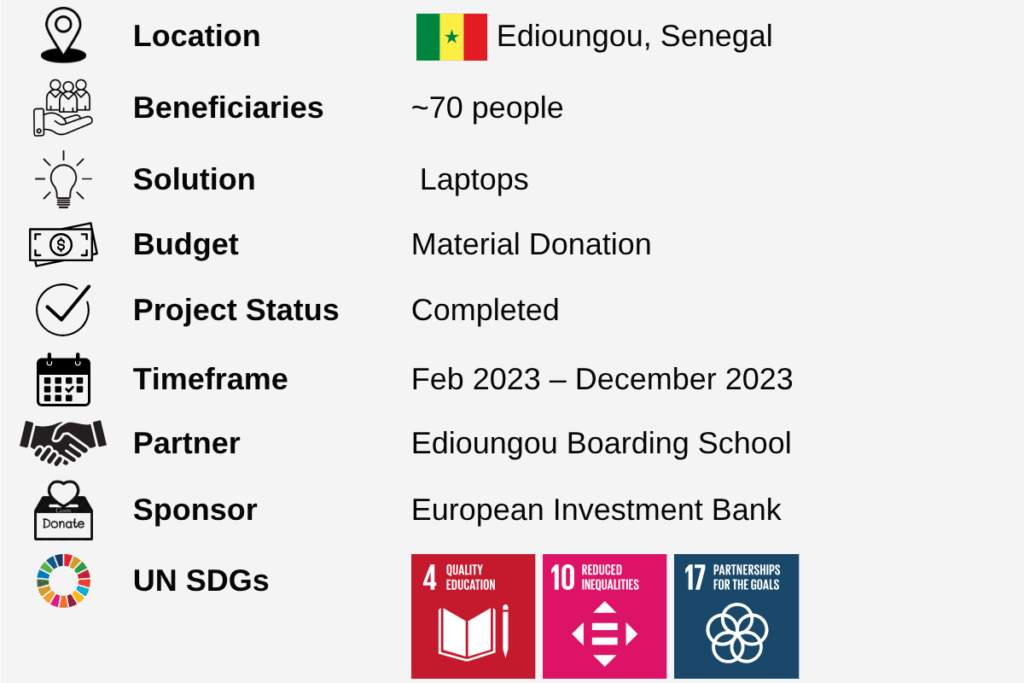Screen dimensions: 1024x683
Task: Click the European Investment Bank sponsor text
Action: tap(596, 510)
